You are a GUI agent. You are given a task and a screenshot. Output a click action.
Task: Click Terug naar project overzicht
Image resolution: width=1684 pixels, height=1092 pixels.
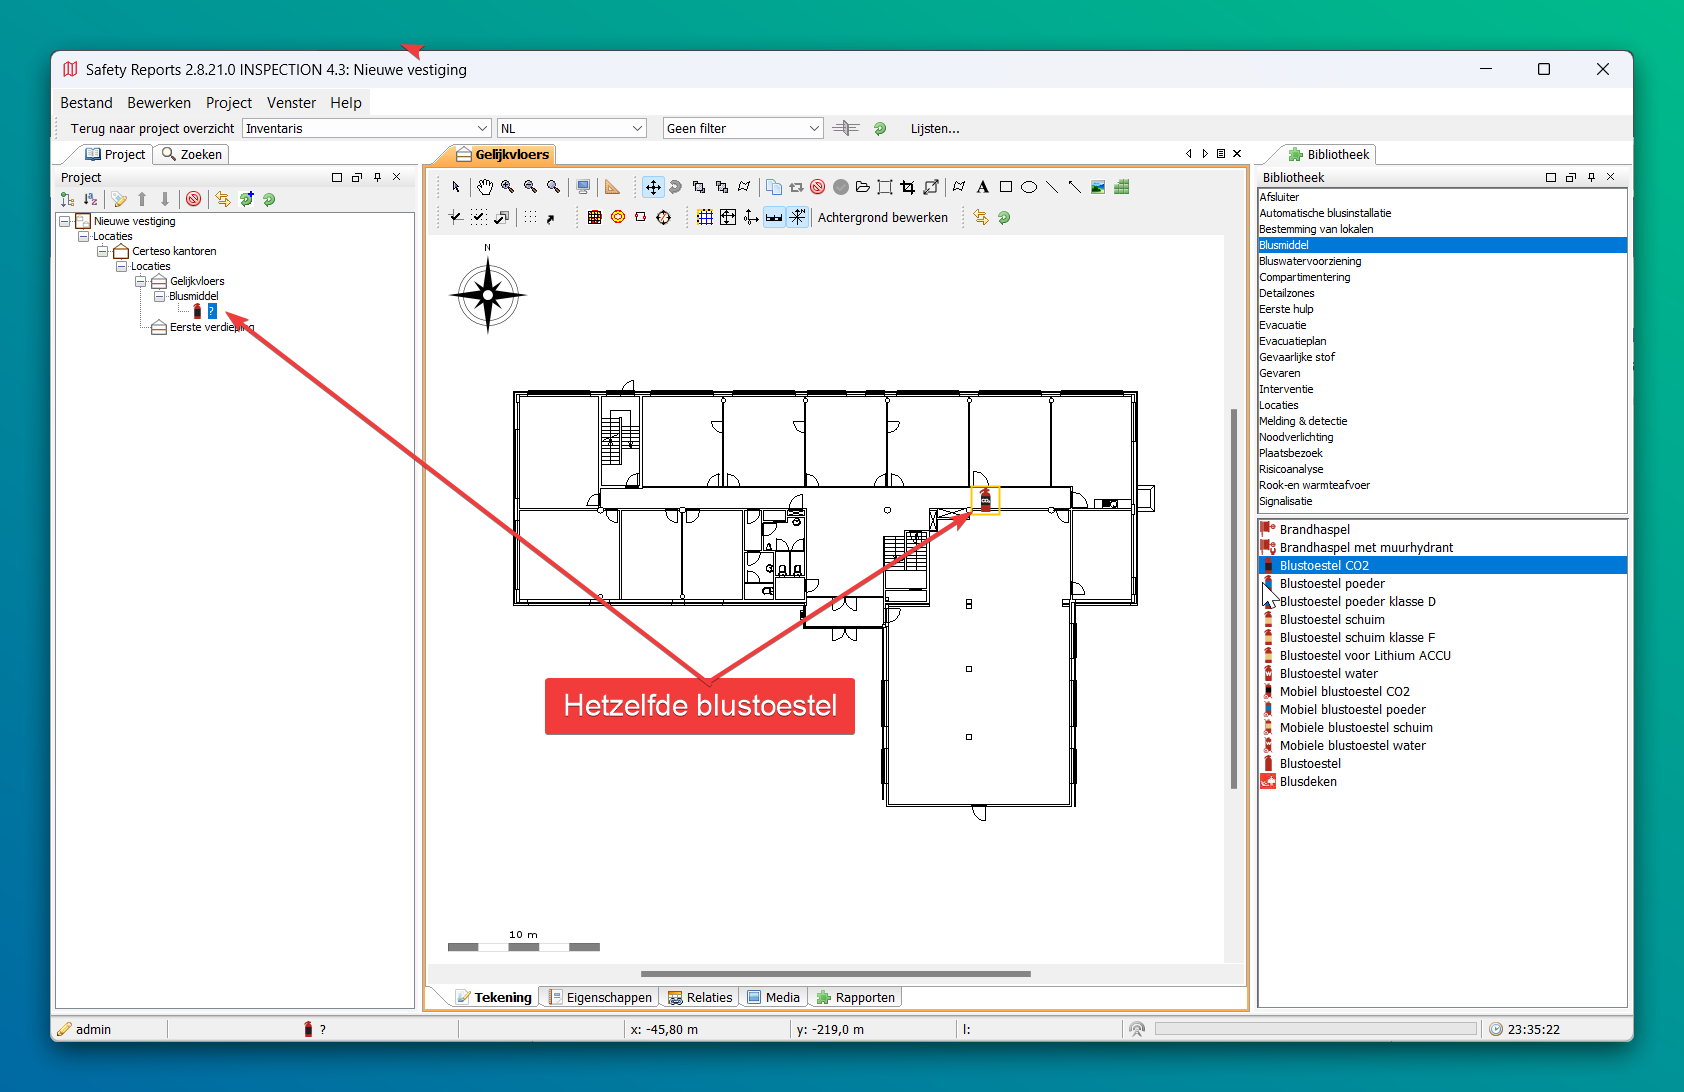pyautogui.click(x=152, y=128)
